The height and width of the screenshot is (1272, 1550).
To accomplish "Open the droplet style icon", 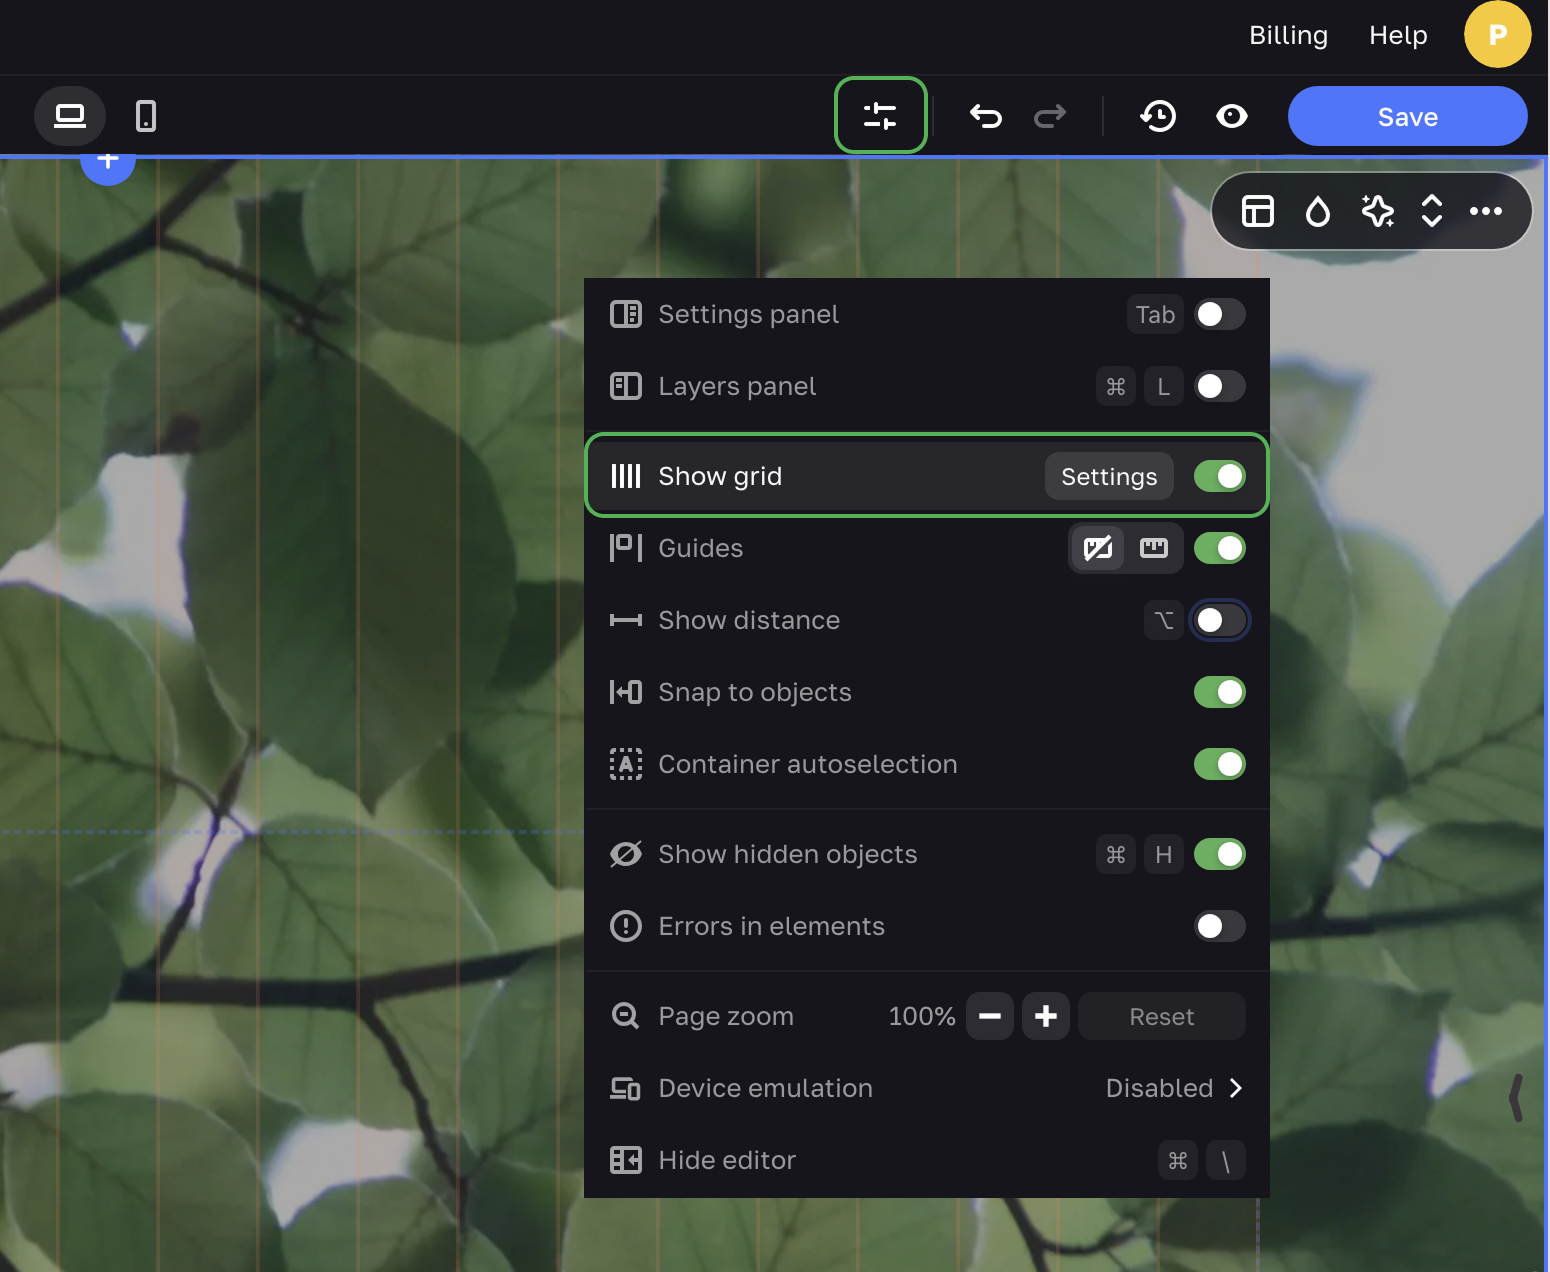I will [1318, 211].
